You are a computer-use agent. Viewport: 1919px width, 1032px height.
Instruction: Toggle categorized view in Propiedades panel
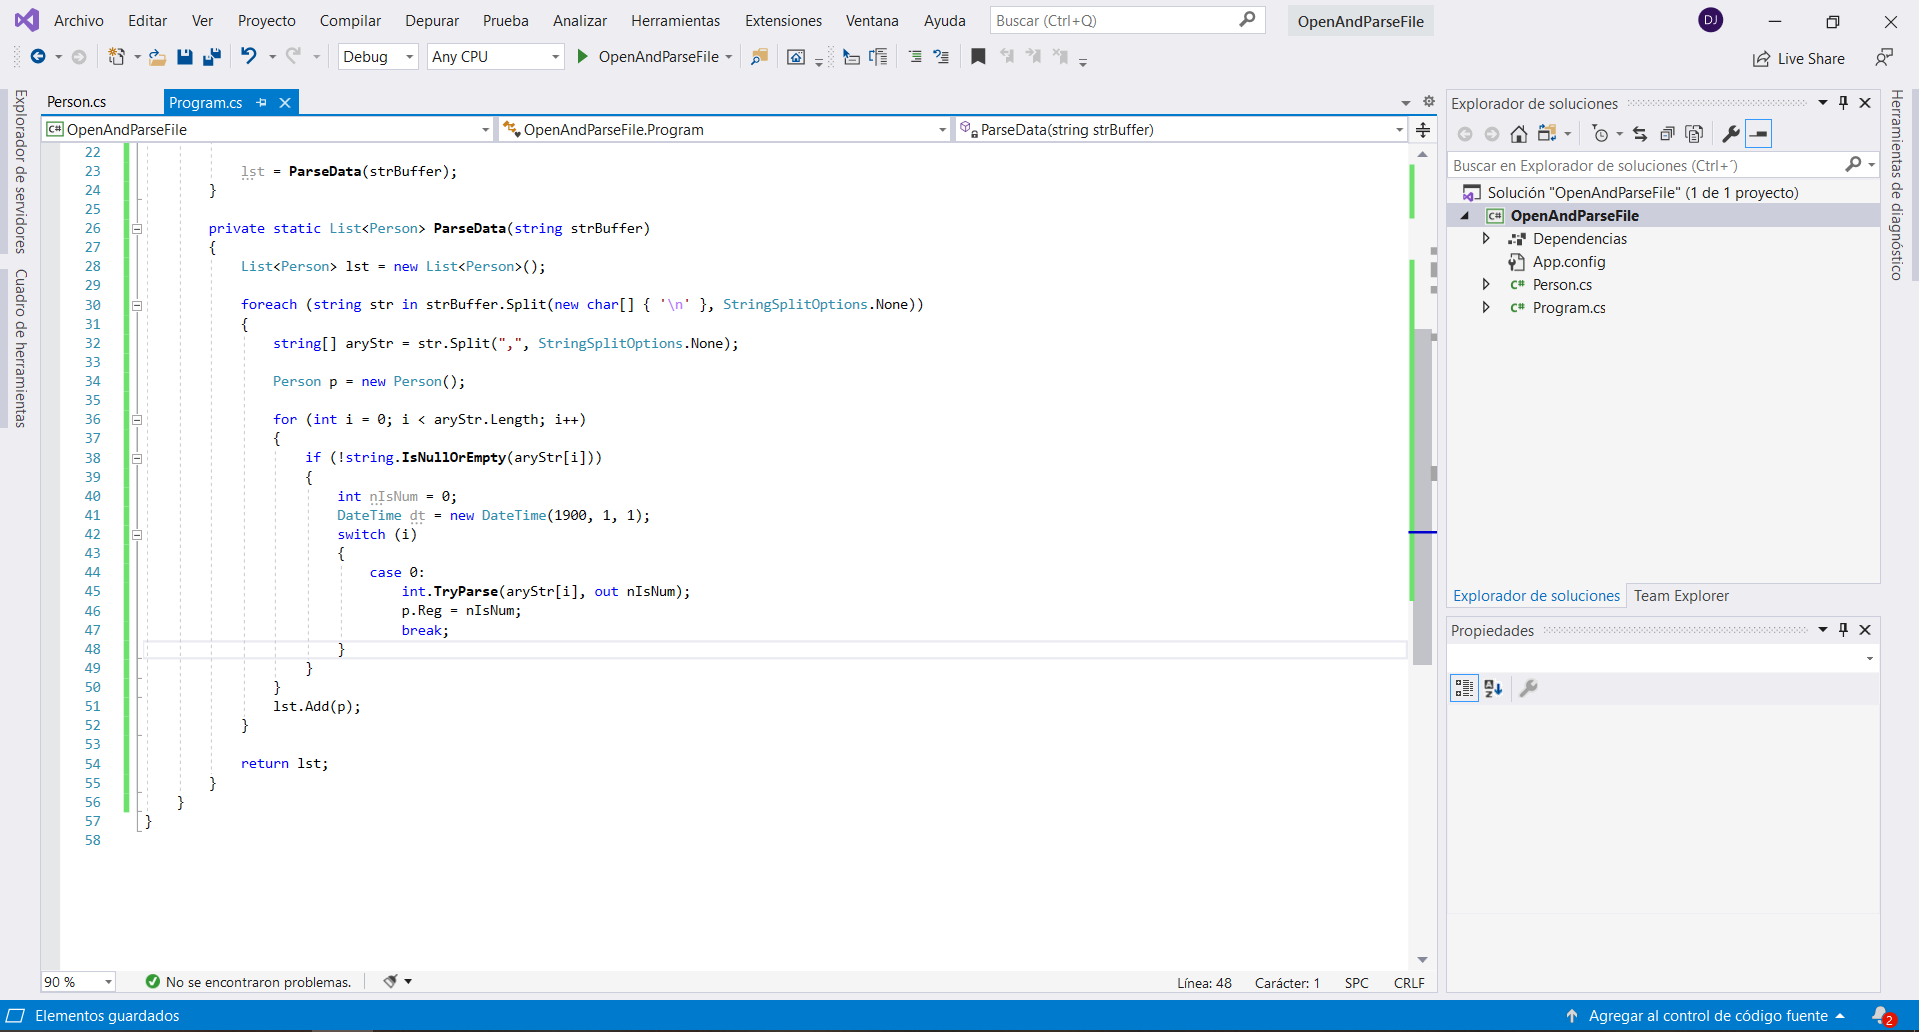(x=1464, y=688)
